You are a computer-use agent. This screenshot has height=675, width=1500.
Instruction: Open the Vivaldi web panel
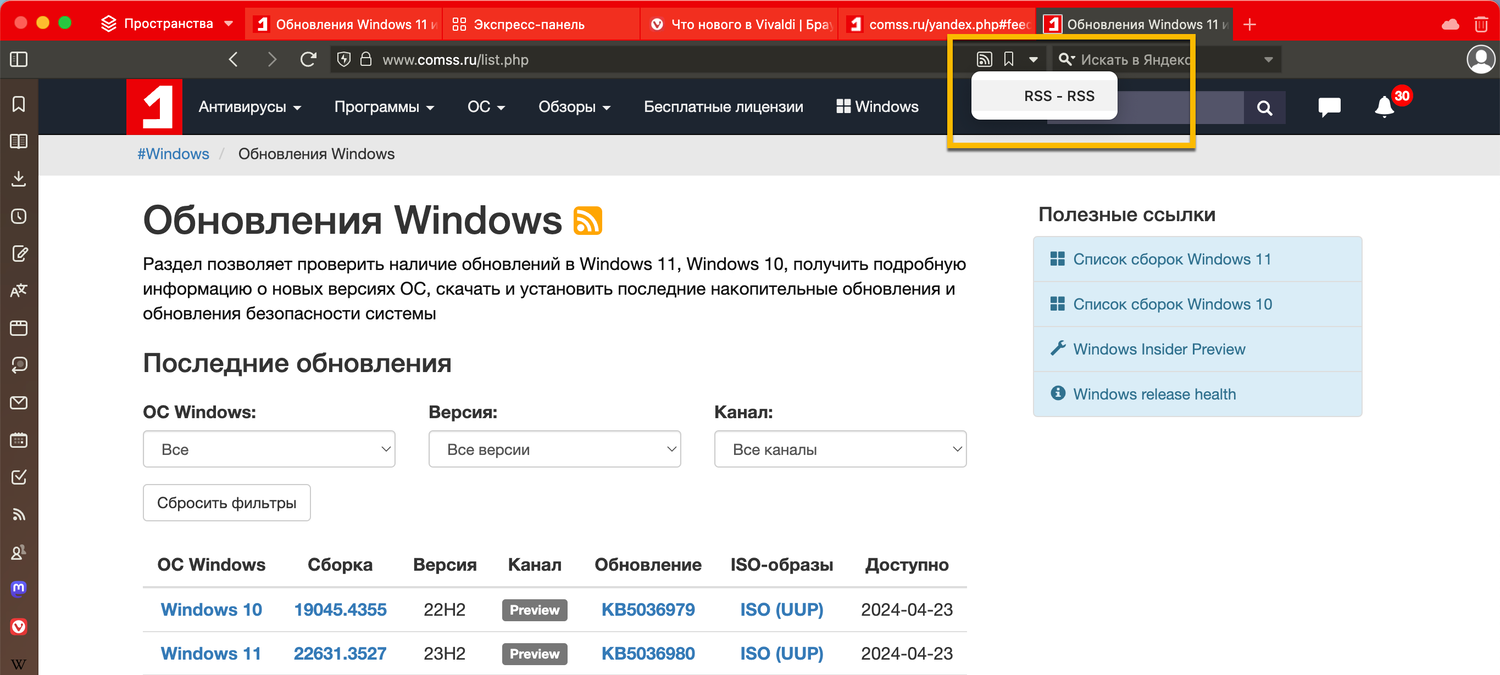click(x=18, y=627)
